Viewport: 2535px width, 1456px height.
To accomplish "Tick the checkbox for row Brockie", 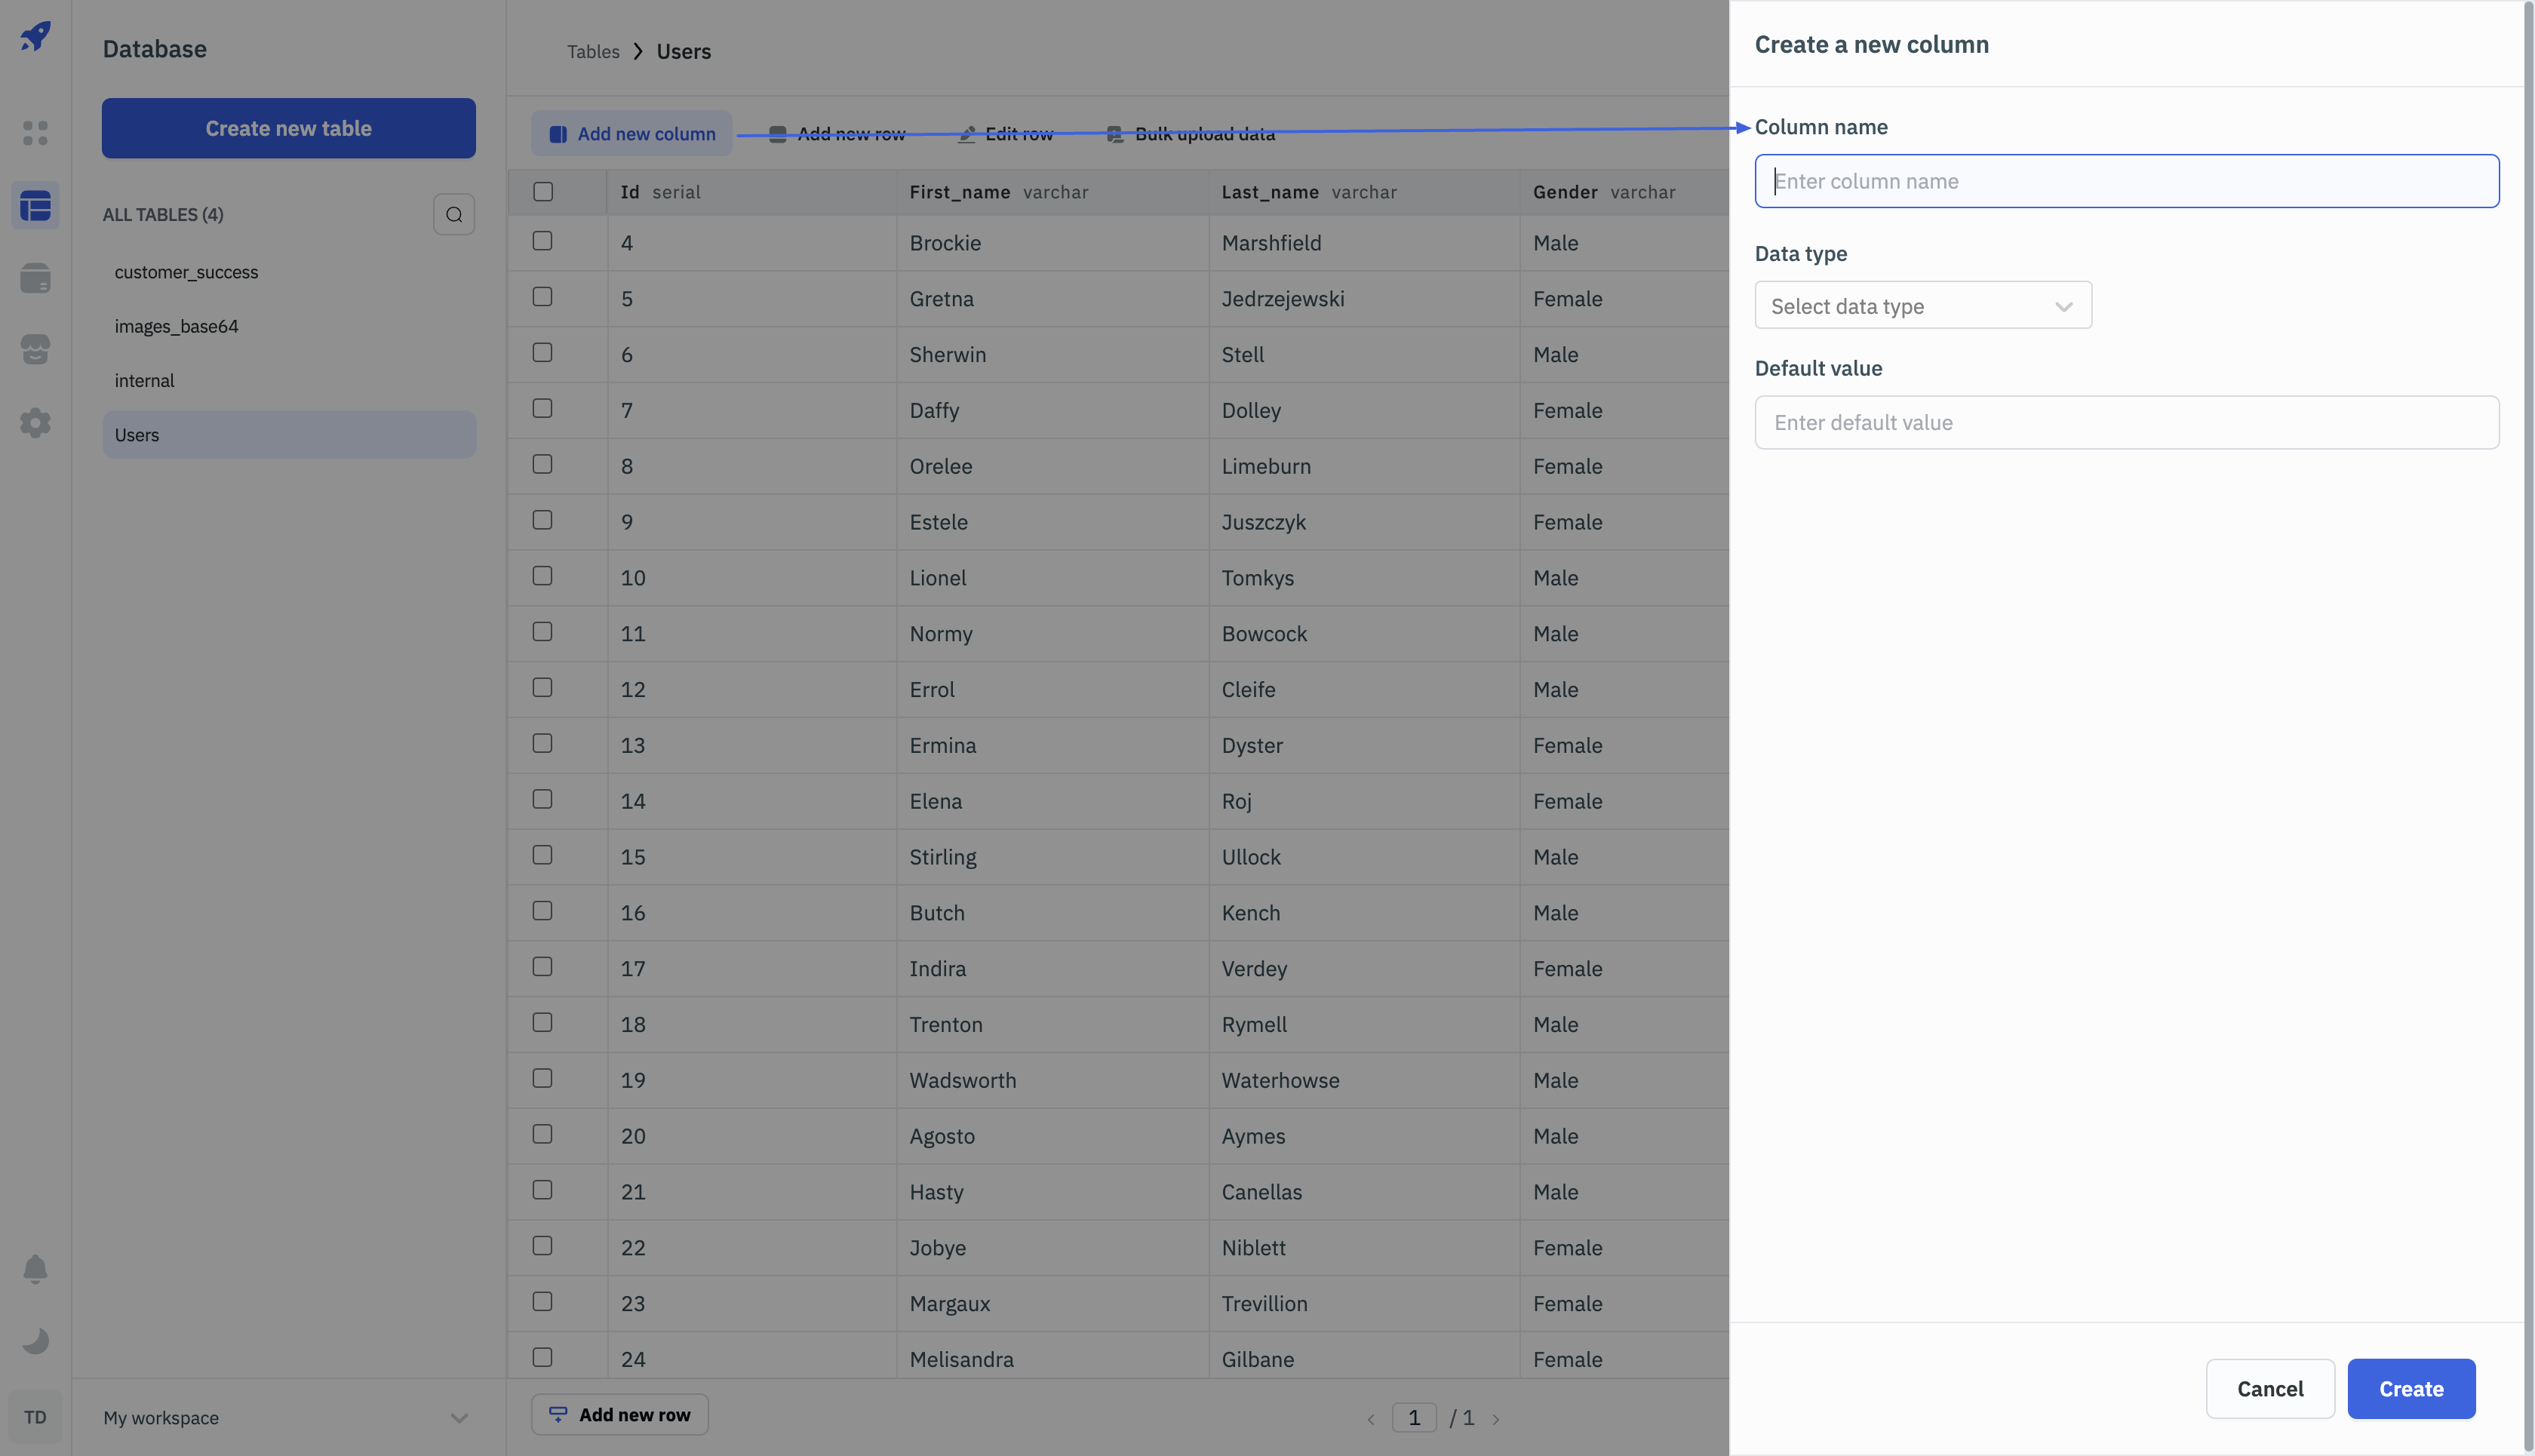I will click(542, 241).
